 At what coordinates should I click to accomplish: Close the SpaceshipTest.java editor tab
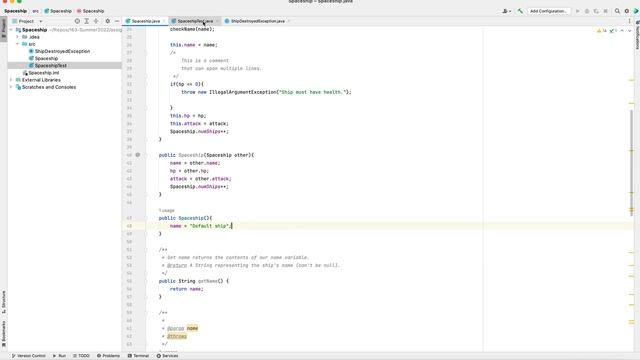pos(217,21)
